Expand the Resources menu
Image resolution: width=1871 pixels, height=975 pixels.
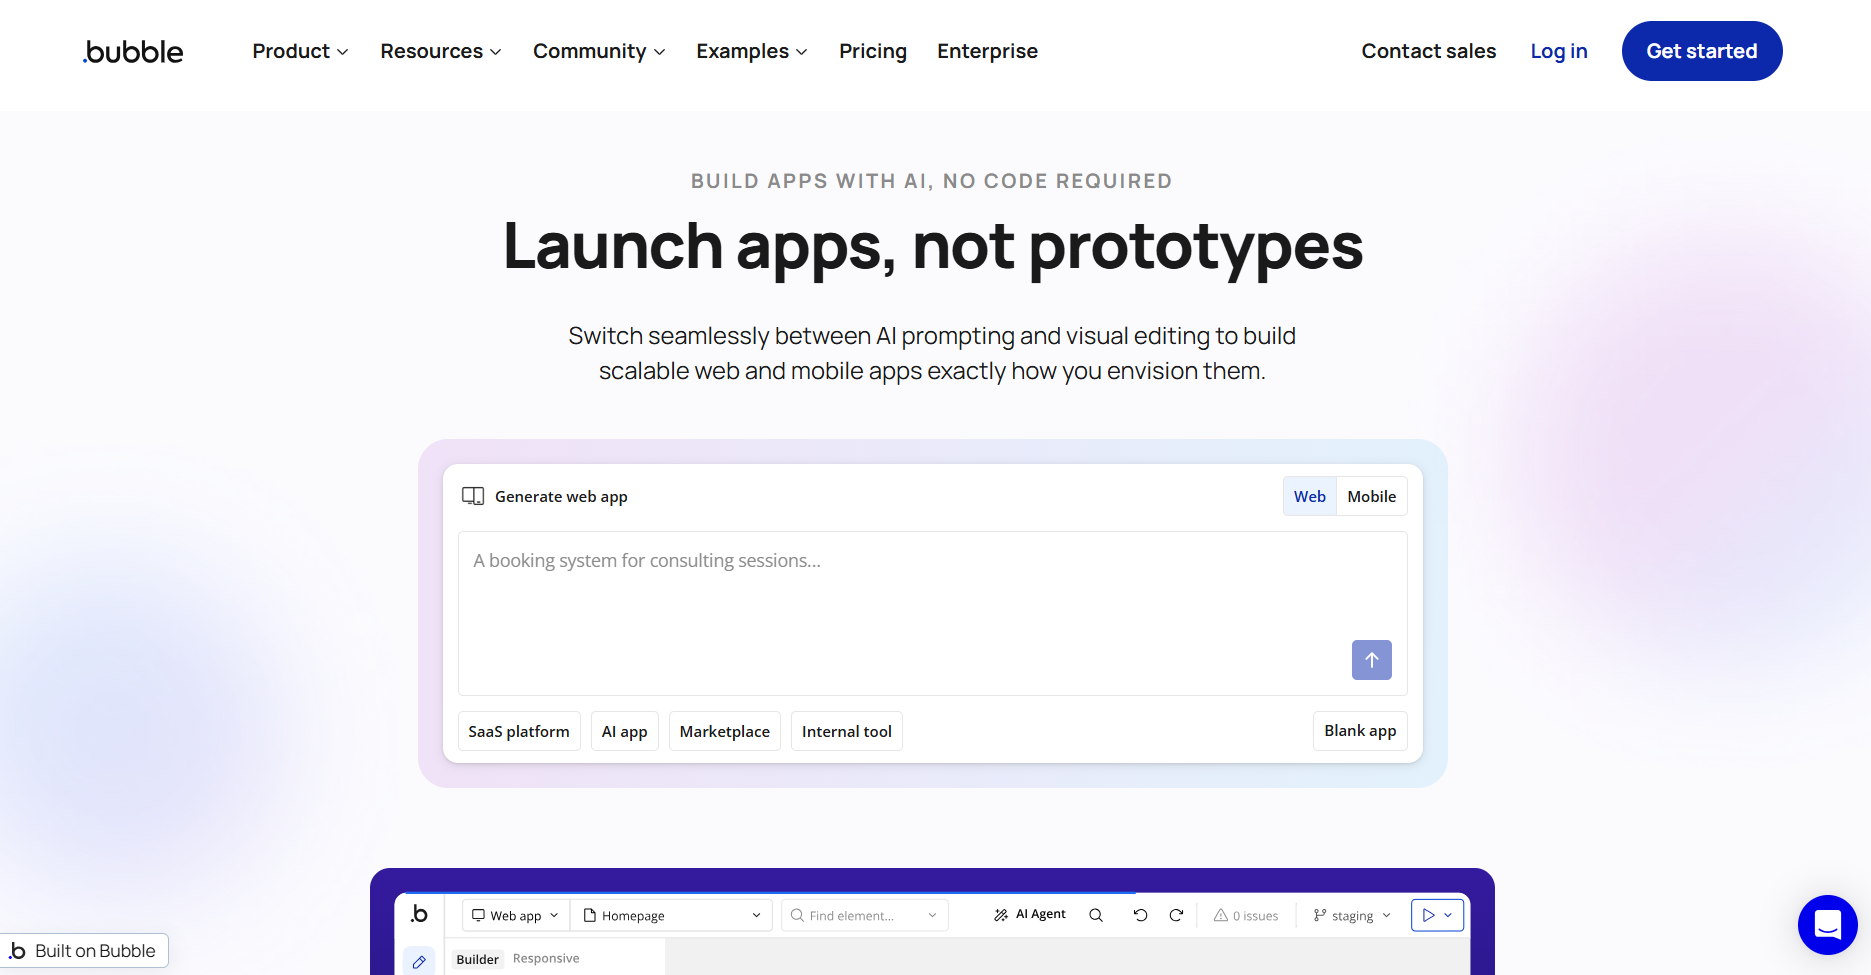point(441,51)
